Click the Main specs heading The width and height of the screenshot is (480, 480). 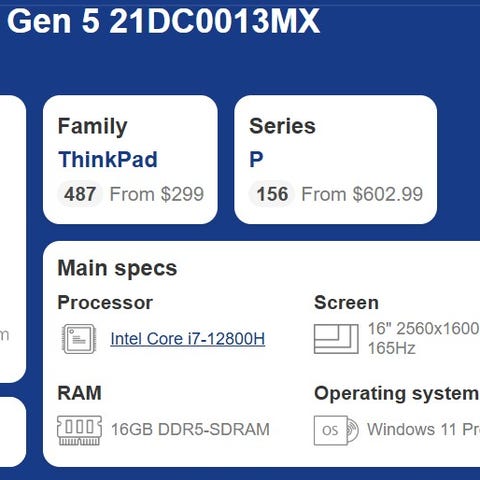117,268
